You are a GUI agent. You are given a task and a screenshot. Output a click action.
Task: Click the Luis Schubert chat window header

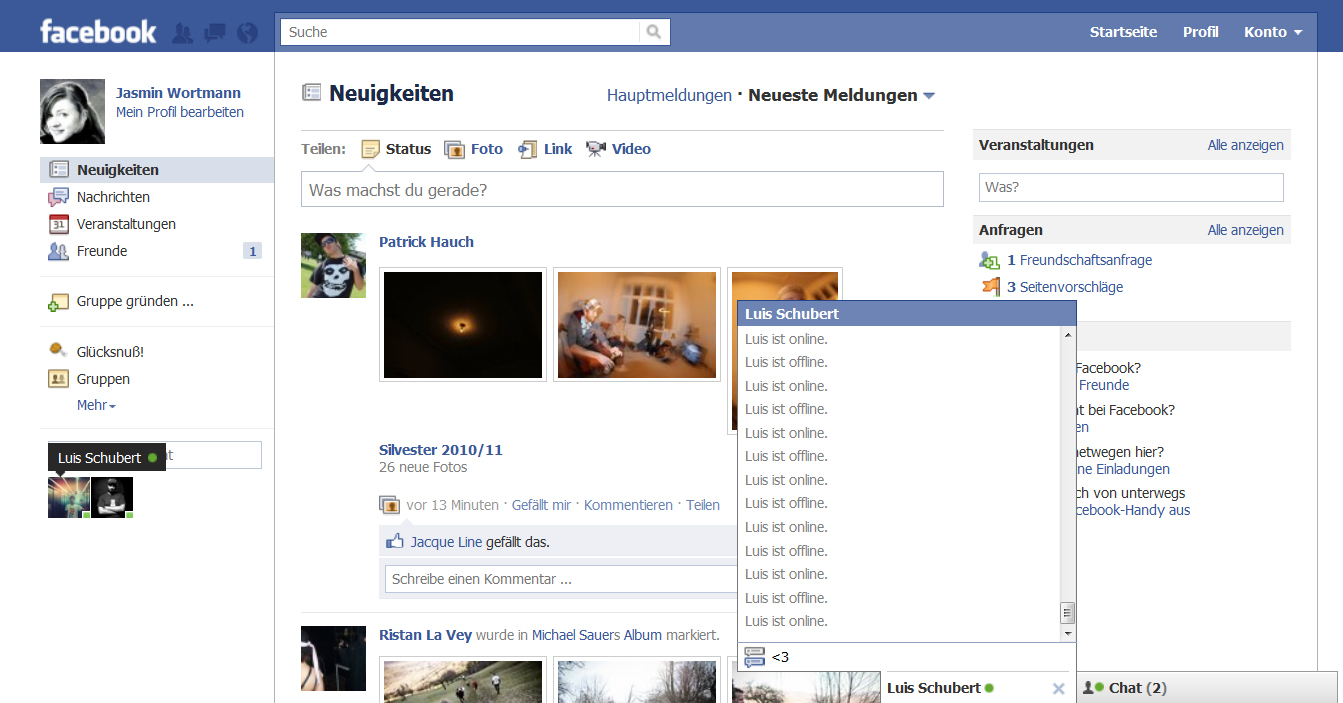[x=907, y=314]
